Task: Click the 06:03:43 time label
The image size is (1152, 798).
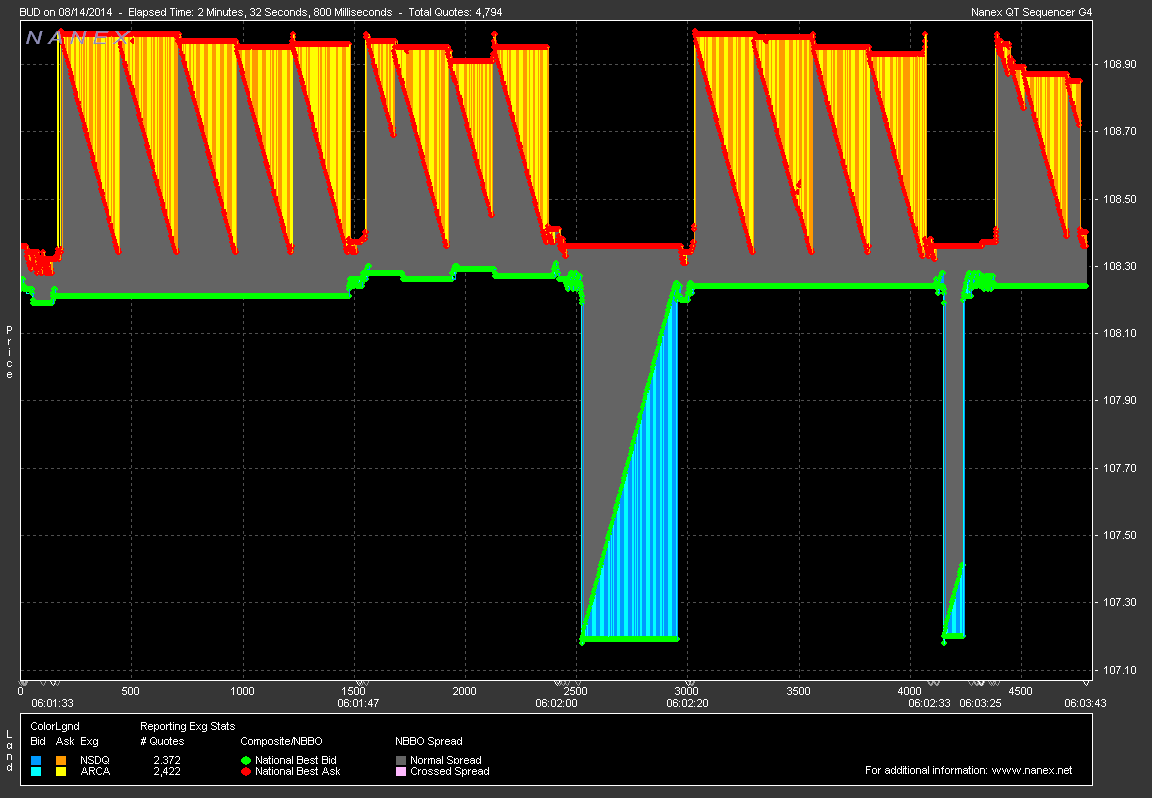Action: pos(1085,703)
